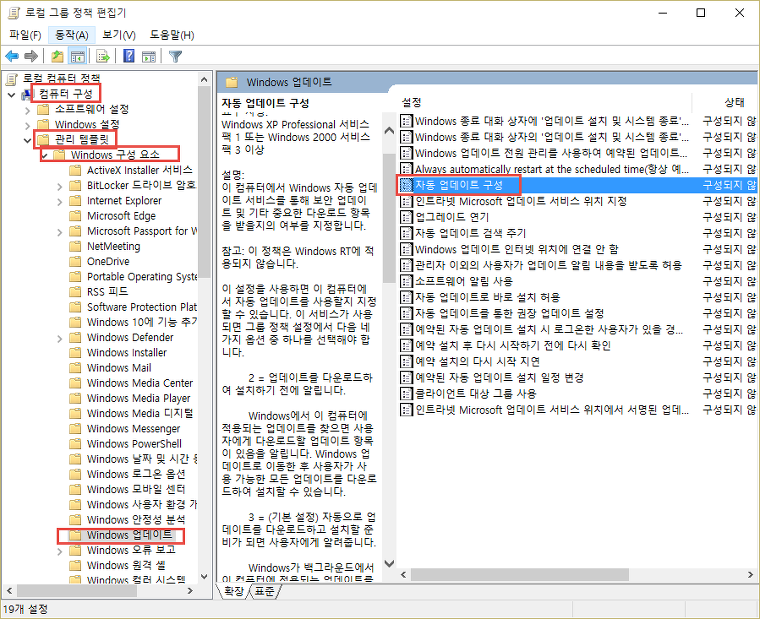
Task: Switch to the 표준 tab
Action: coord(264,591)
